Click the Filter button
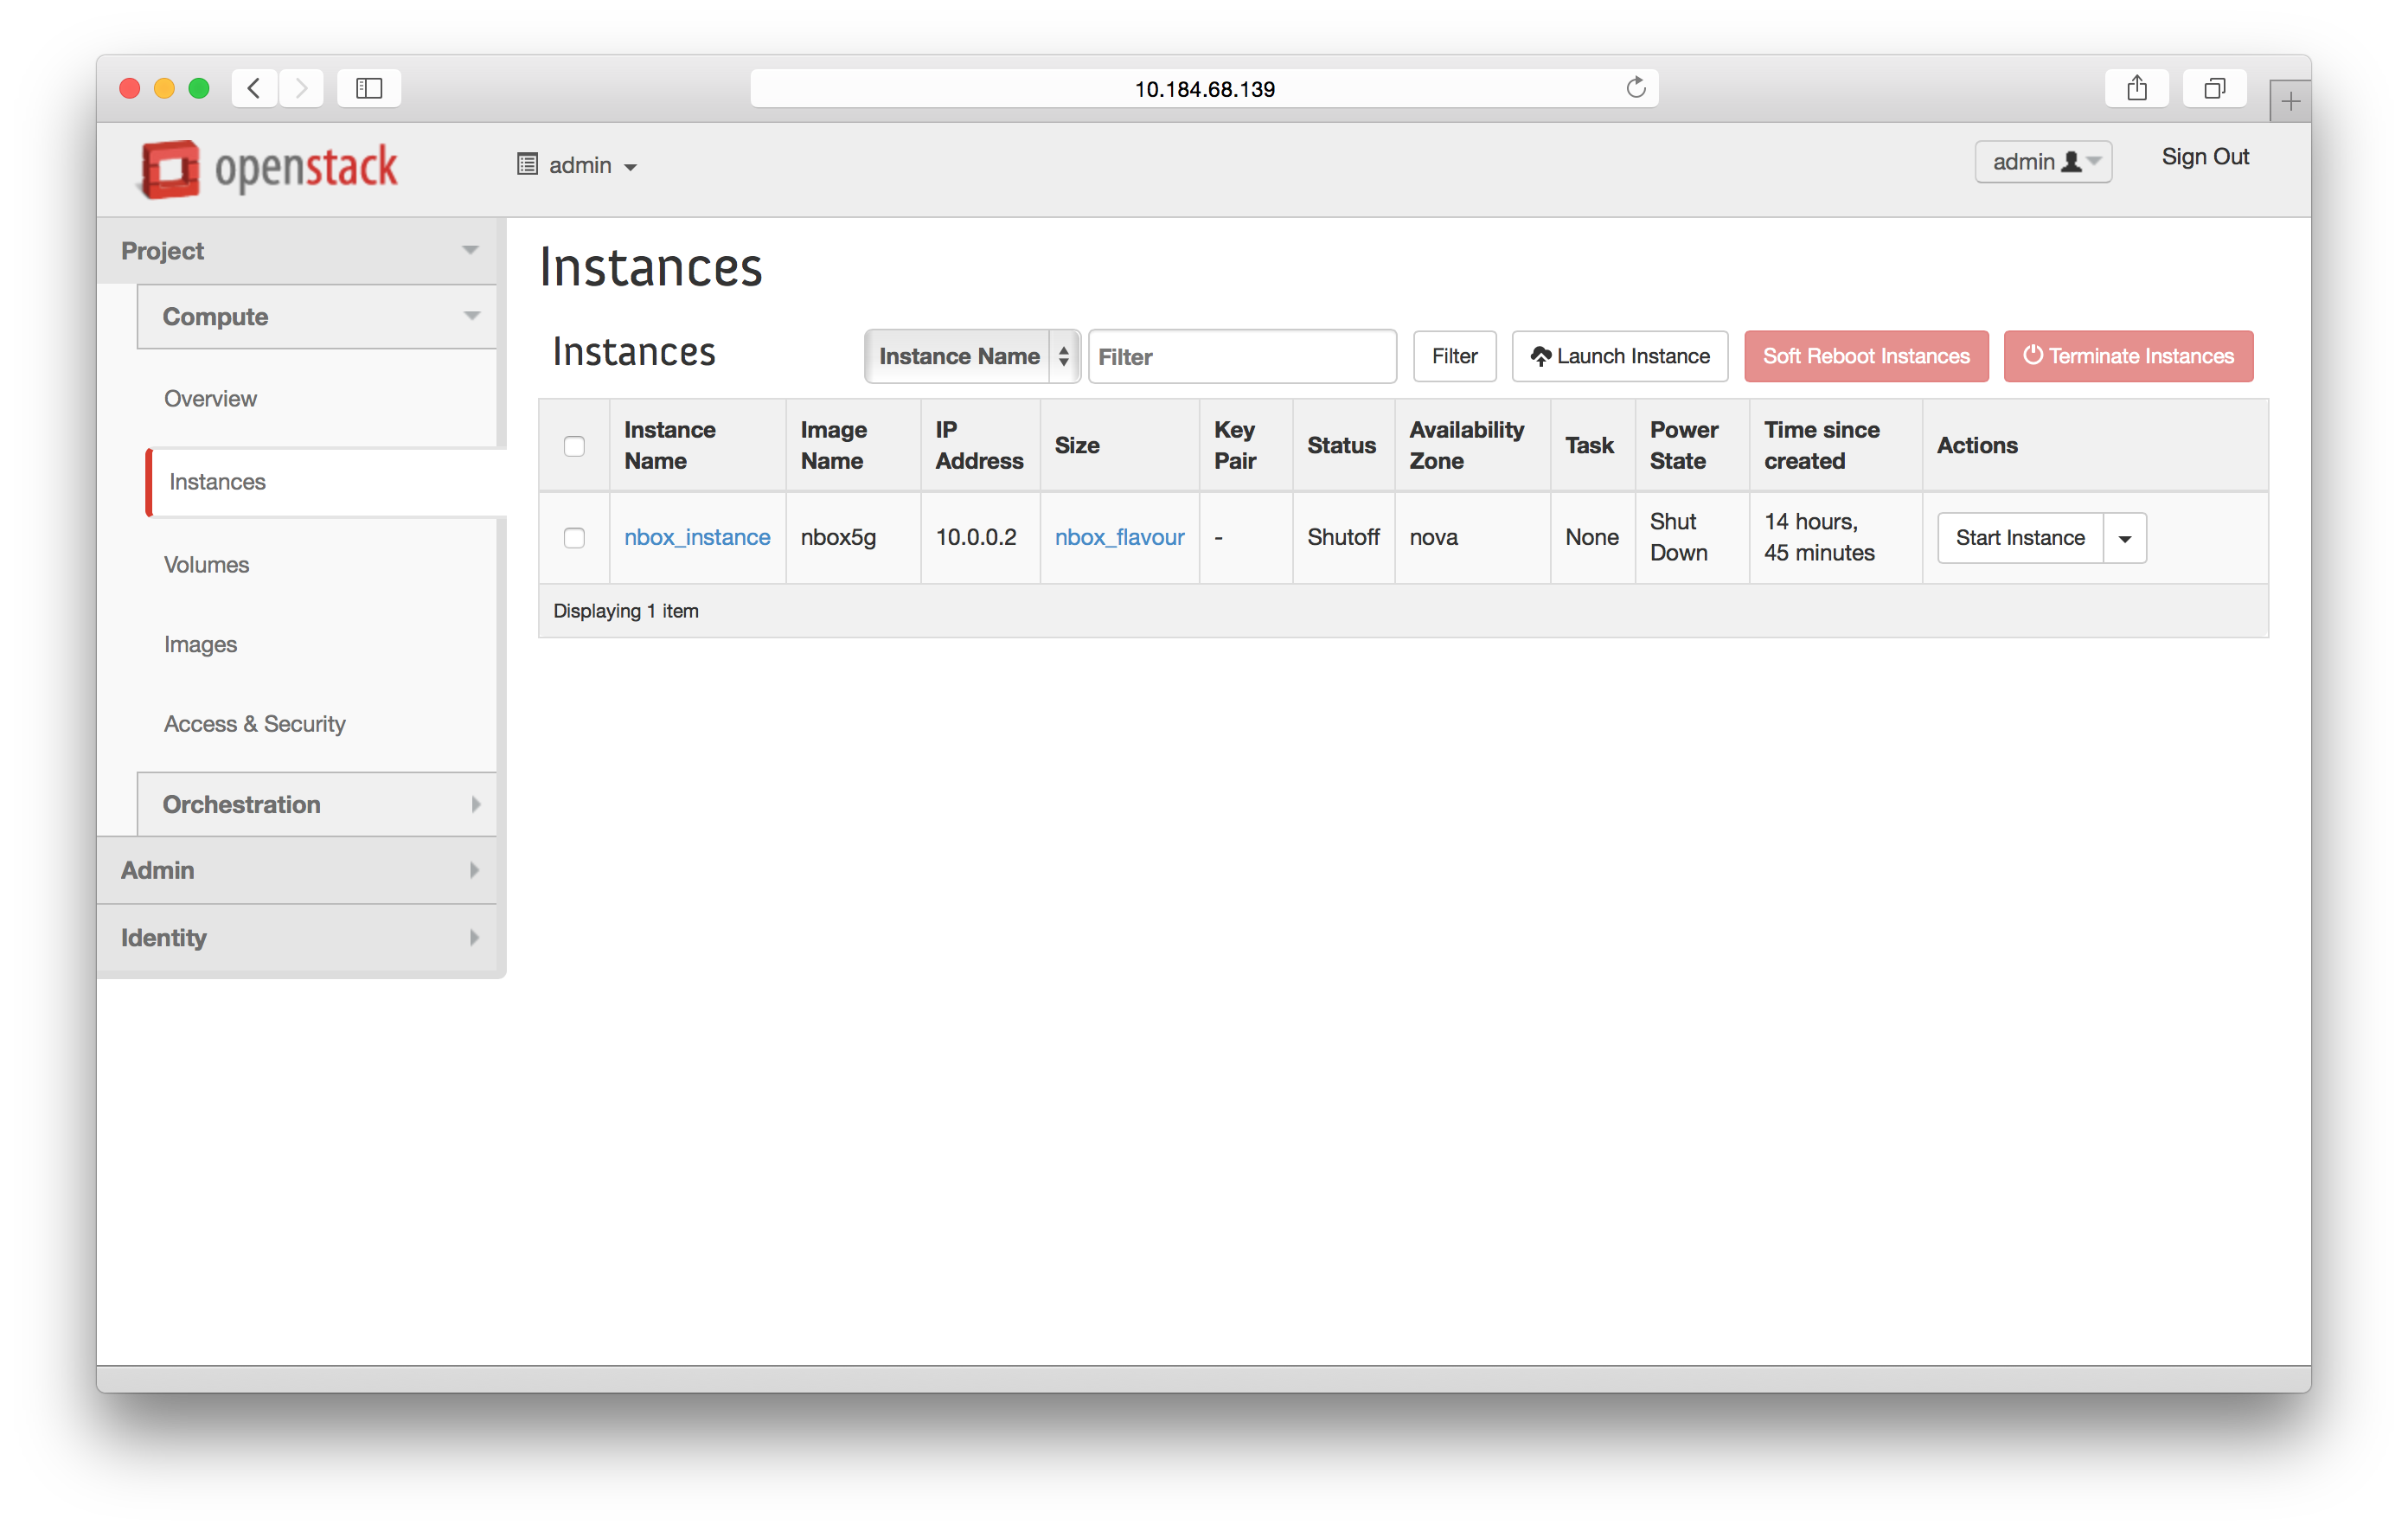 [1454, 356]
